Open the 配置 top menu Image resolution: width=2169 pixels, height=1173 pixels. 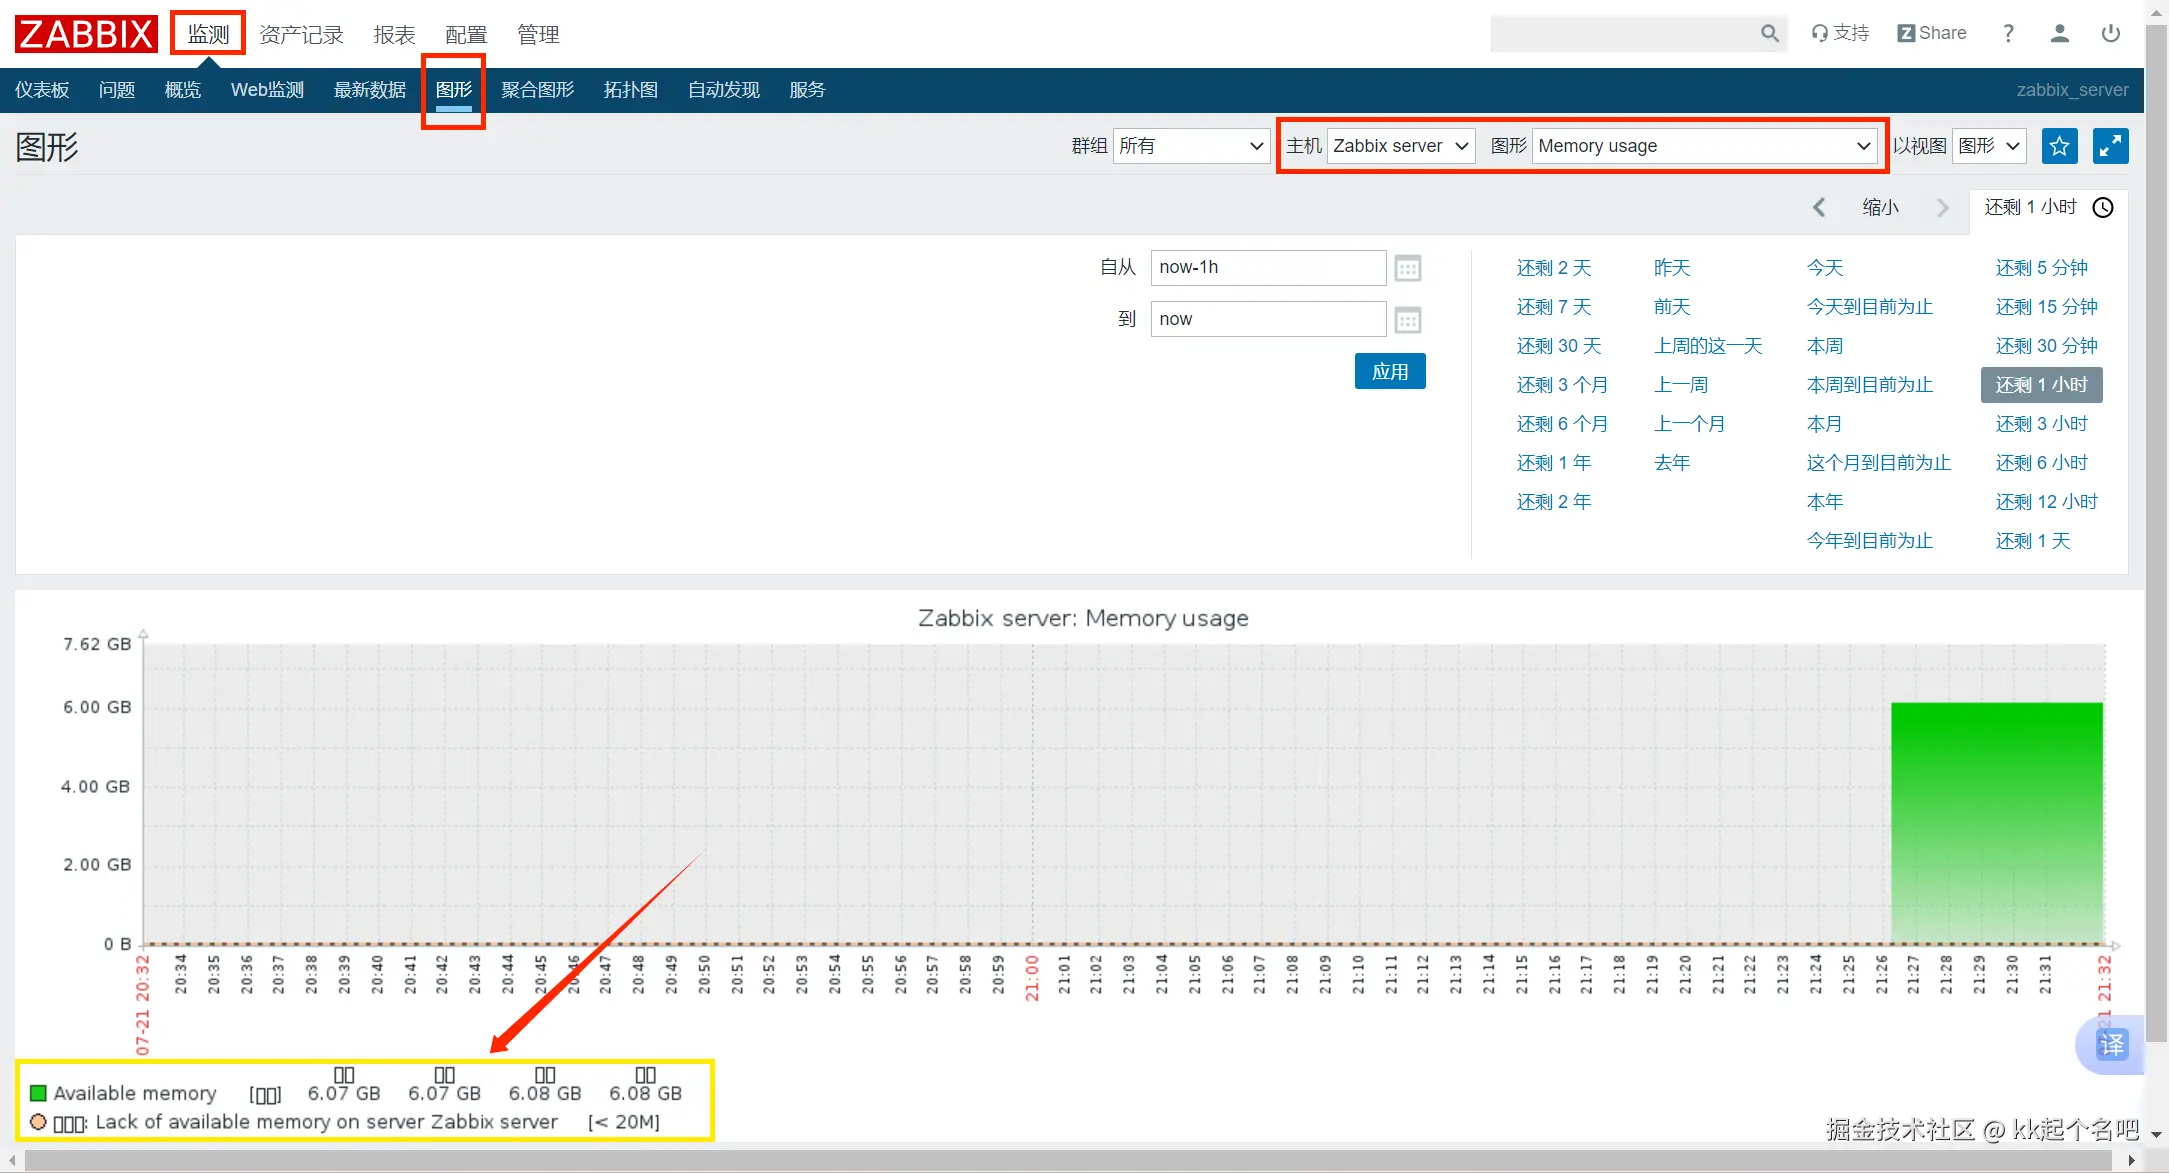pyautogui.click(x=466, y=35)
